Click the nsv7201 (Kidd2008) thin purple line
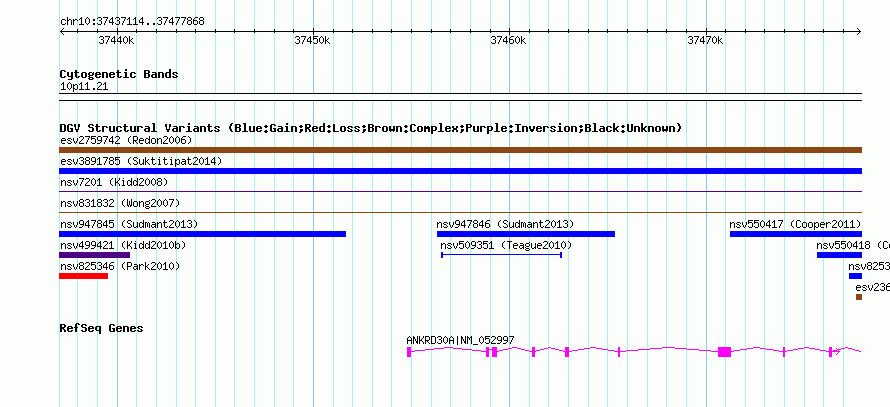Viewport: 890px width, 407px height. click(x=460, y=192)
